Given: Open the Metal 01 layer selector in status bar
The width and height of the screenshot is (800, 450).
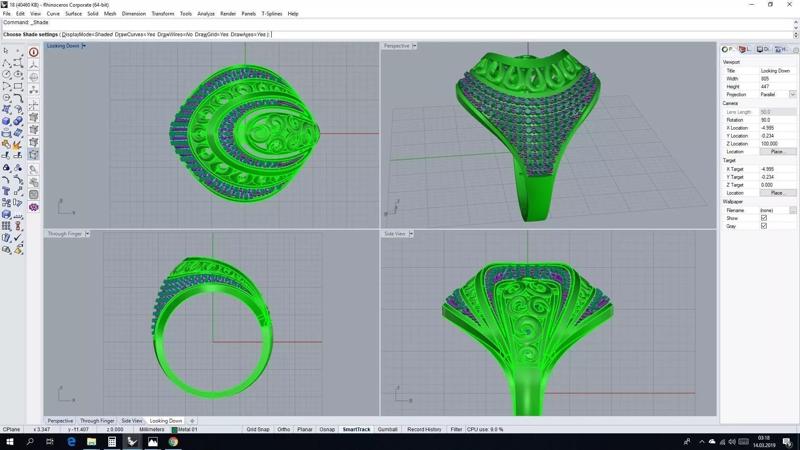Looking at the screenshot, I should click(184, 430).
